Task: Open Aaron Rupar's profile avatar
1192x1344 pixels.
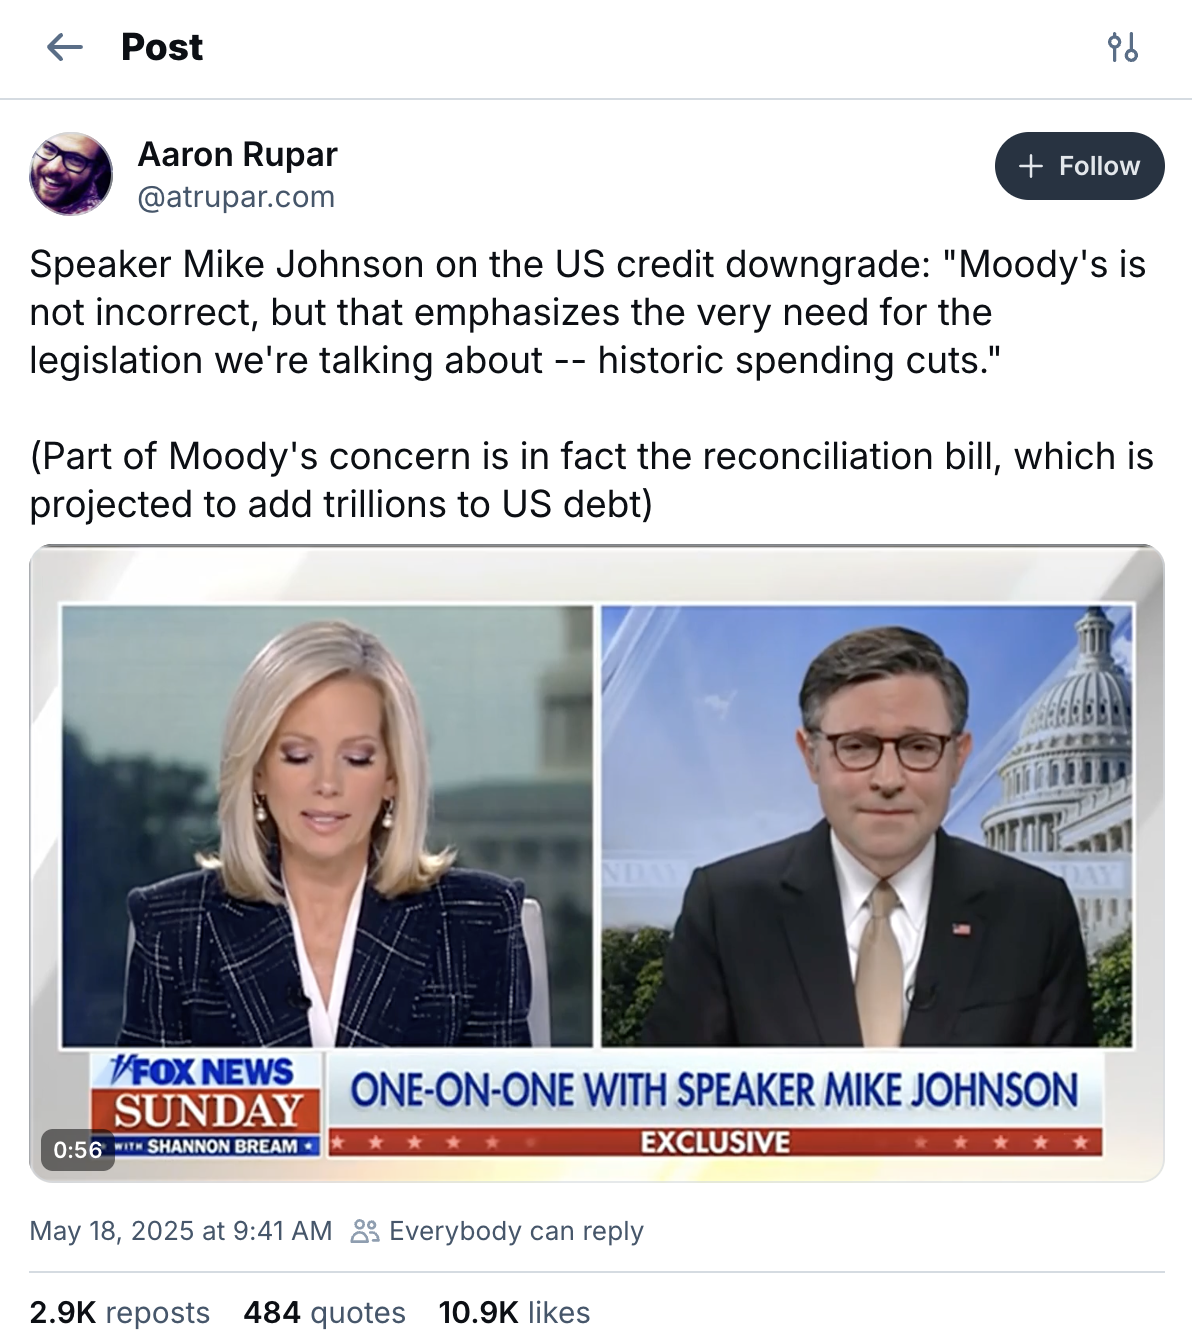Action: pyautogui.click(x=71, y=173)
